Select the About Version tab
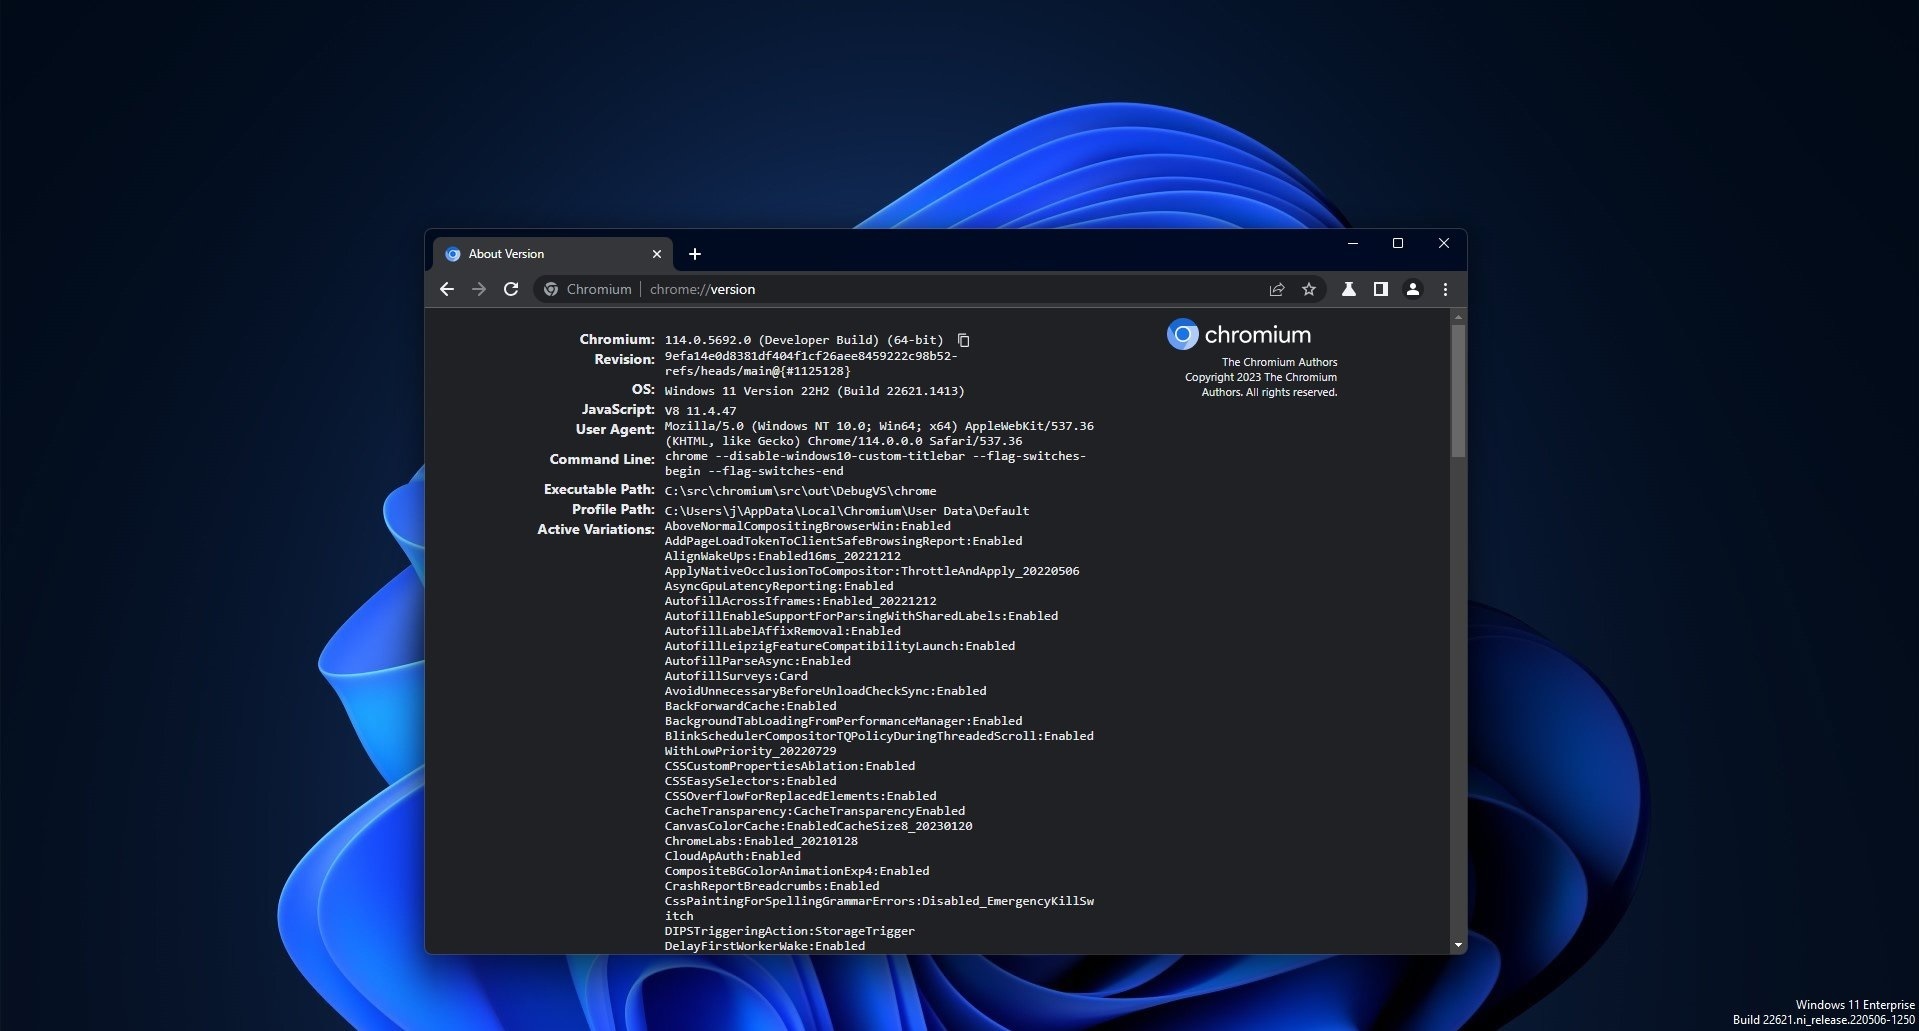The width and height of the screenshot is (1919, 1031). 540,254
